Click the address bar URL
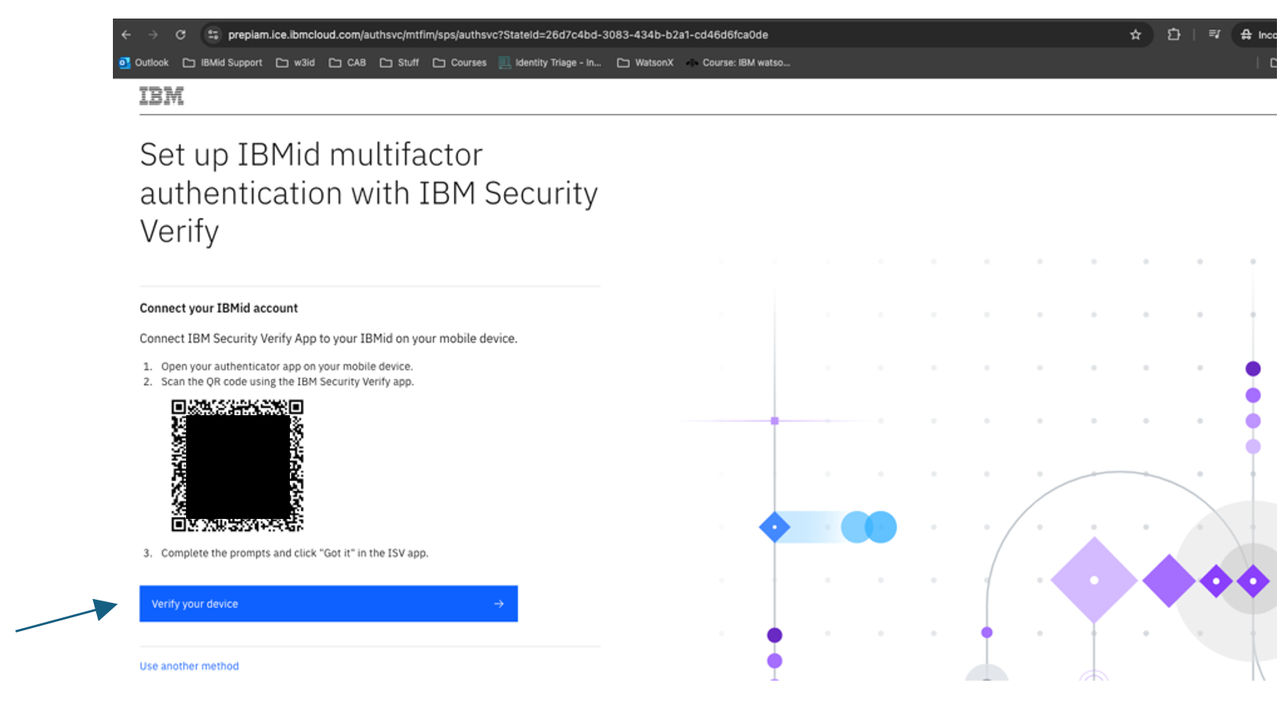 [x=498, y=35]
